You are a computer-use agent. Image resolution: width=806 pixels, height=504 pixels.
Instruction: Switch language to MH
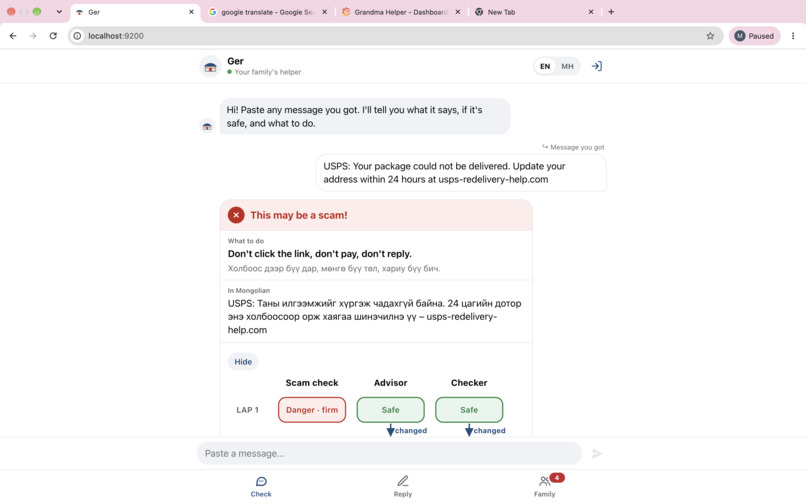[x=567, y=66]
